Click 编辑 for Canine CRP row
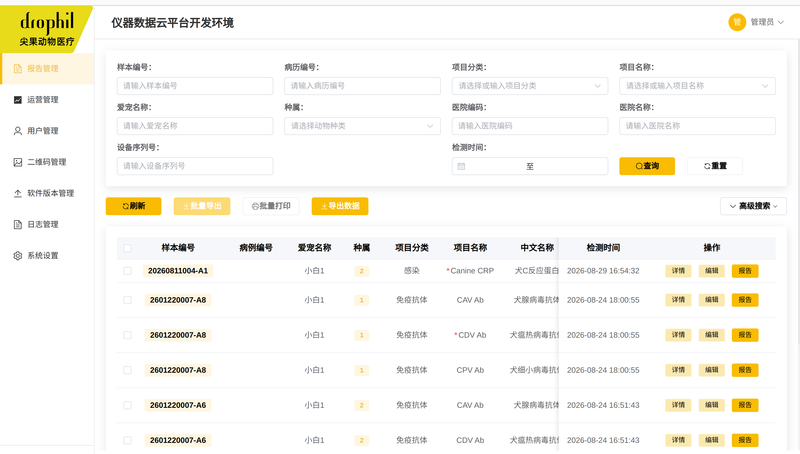The width and height of the screenshot is (800, 454). 711,271
